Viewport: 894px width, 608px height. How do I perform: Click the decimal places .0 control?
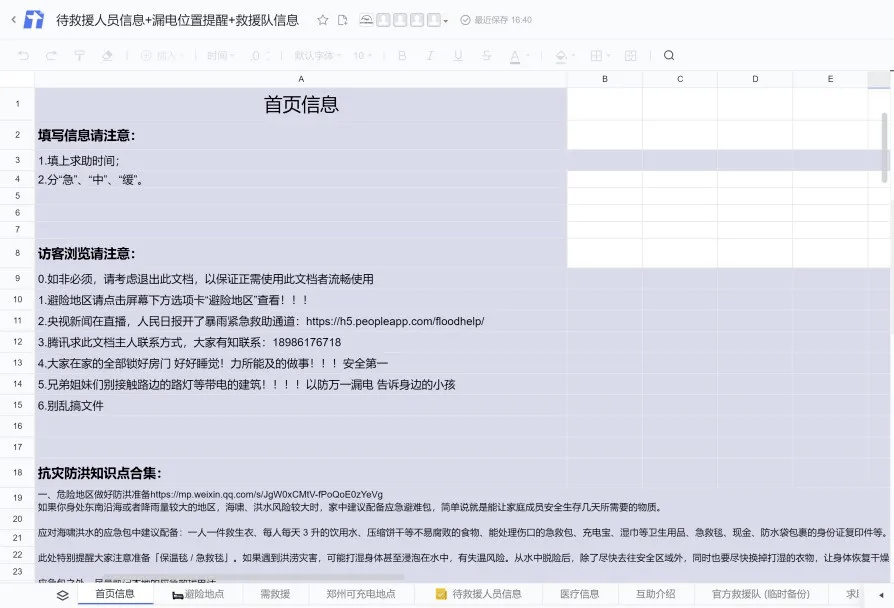(259, 55)
